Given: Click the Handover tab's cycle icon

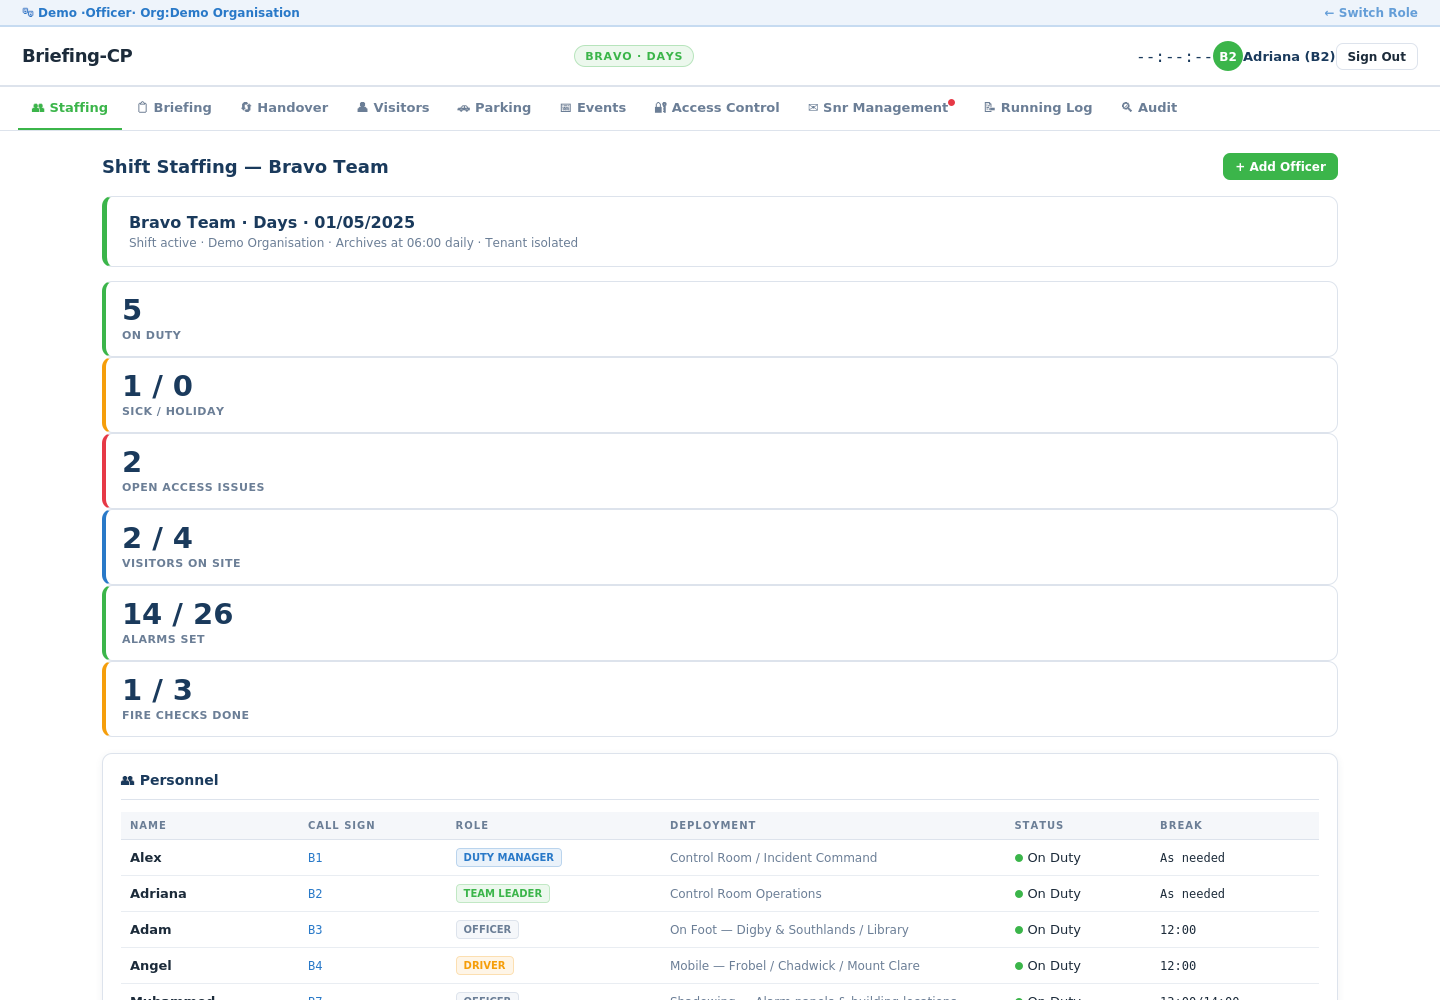Looking at the screenshot, I should 246,108.
